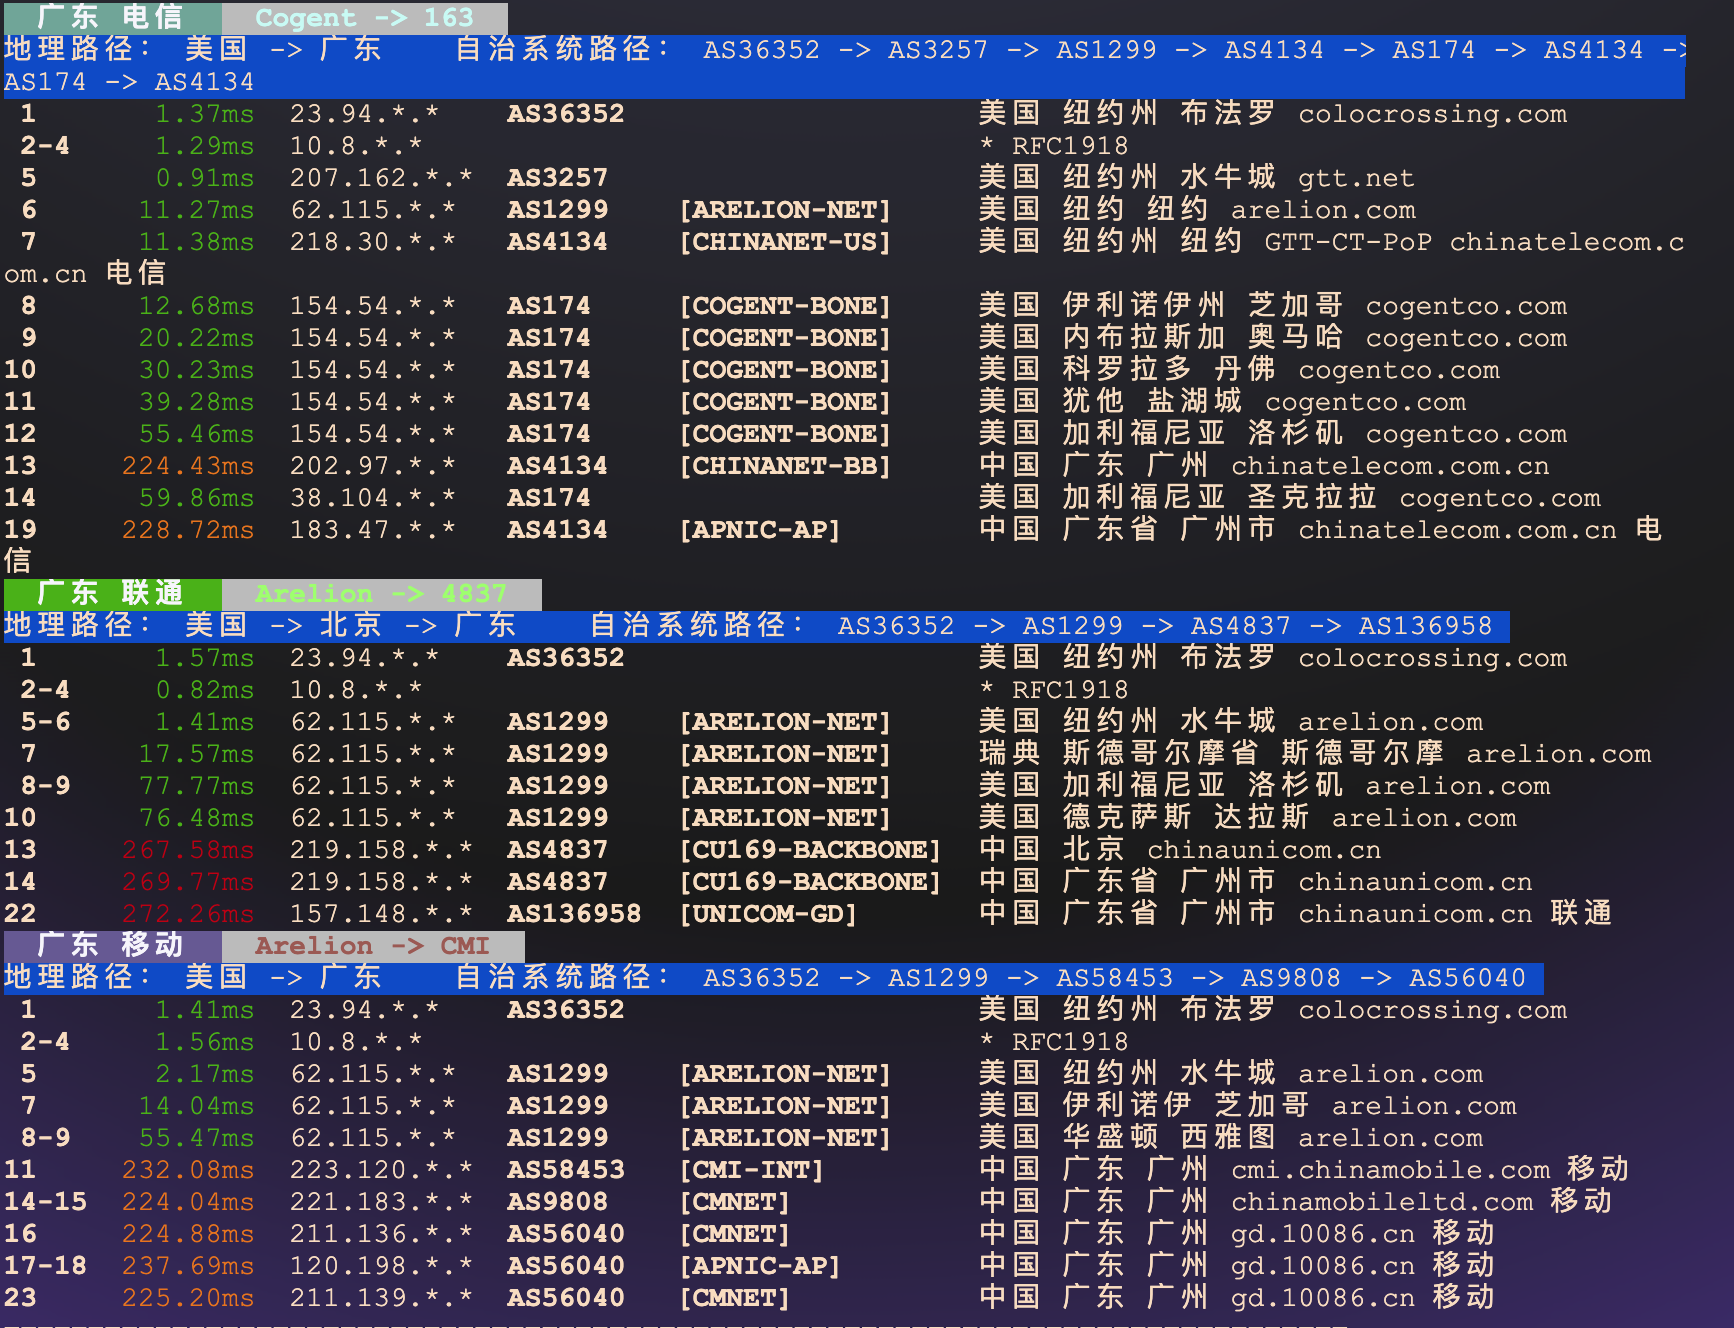Click 'GTT-CT-PoP' in the hop 7 row

(1348, 242)
